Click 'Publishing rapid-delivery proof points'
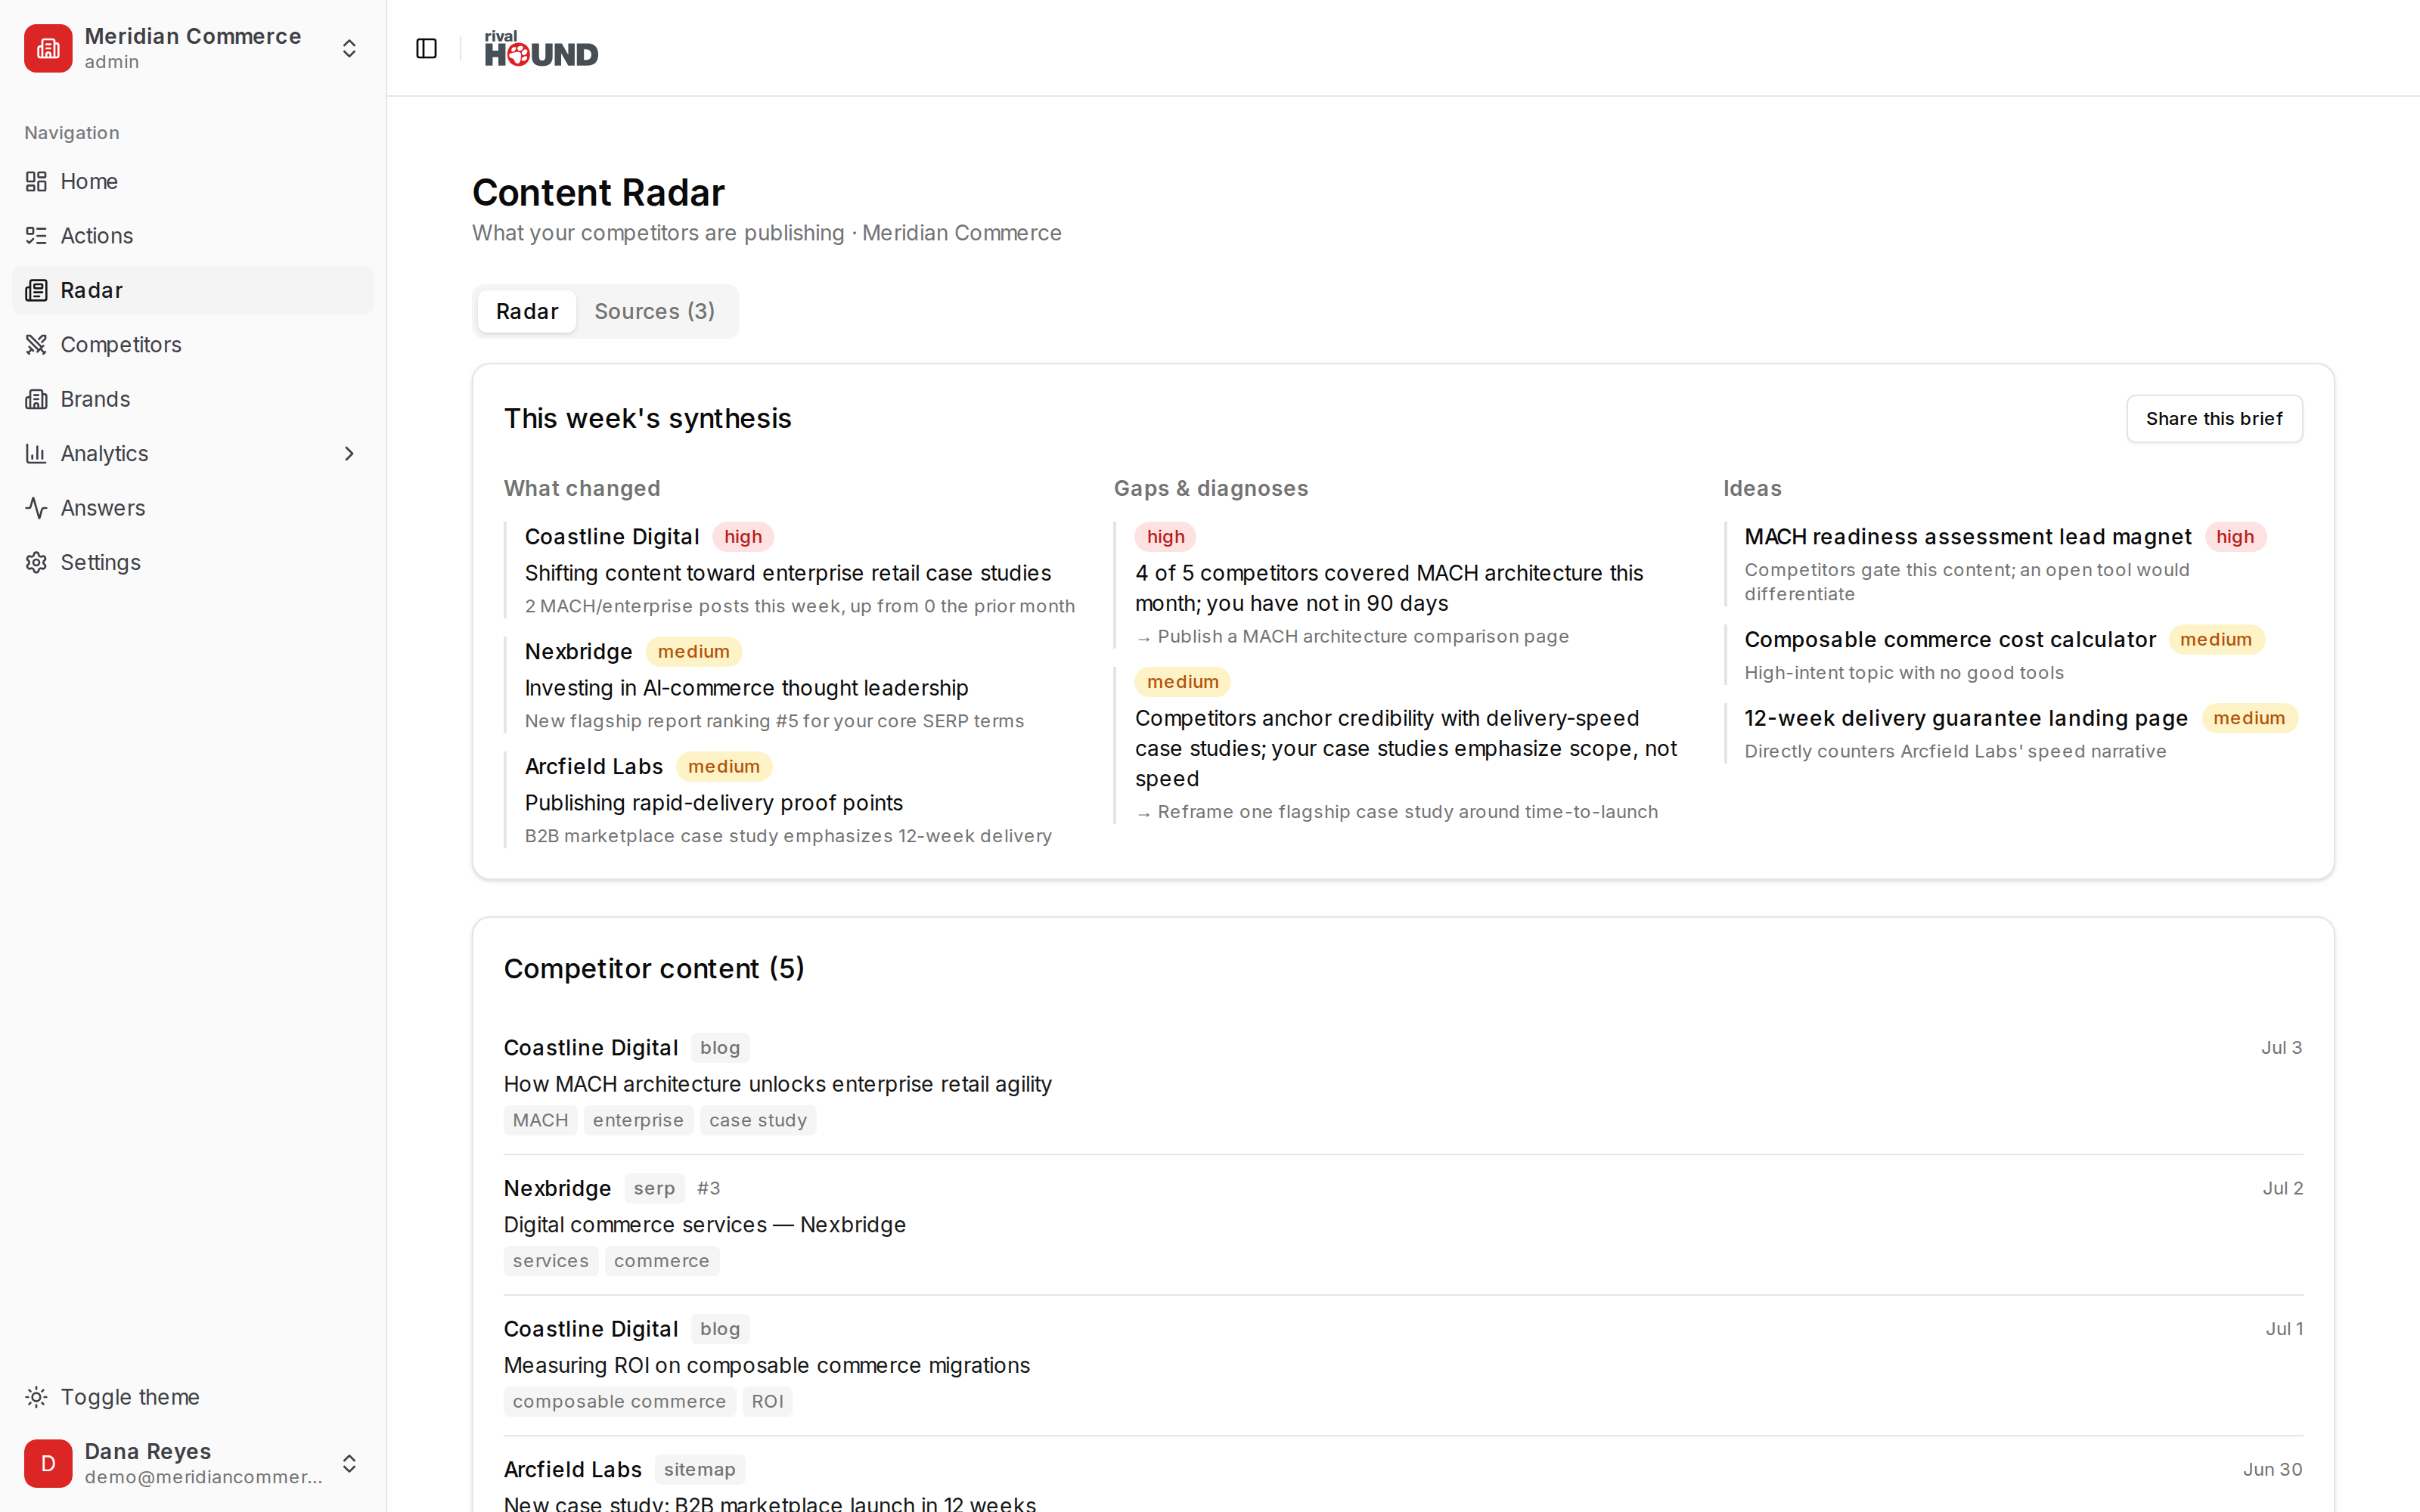The height and width of the screenshot is (1512, 2420). point(713,803)
